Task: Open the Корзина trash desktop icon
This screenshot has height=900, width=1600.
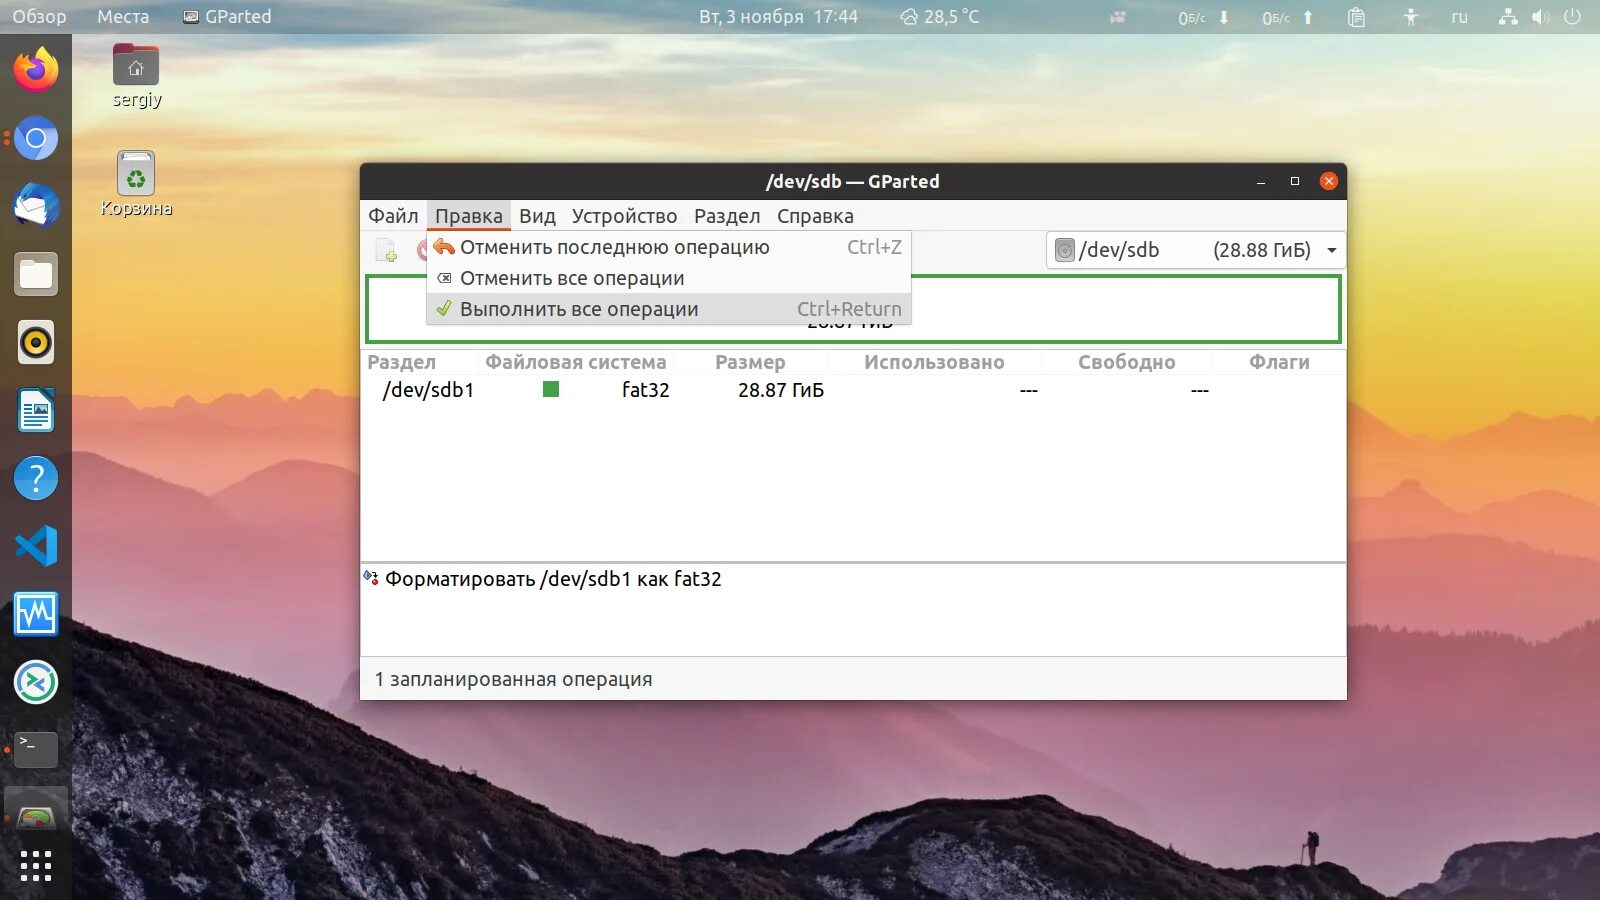Action: [136, 184]
